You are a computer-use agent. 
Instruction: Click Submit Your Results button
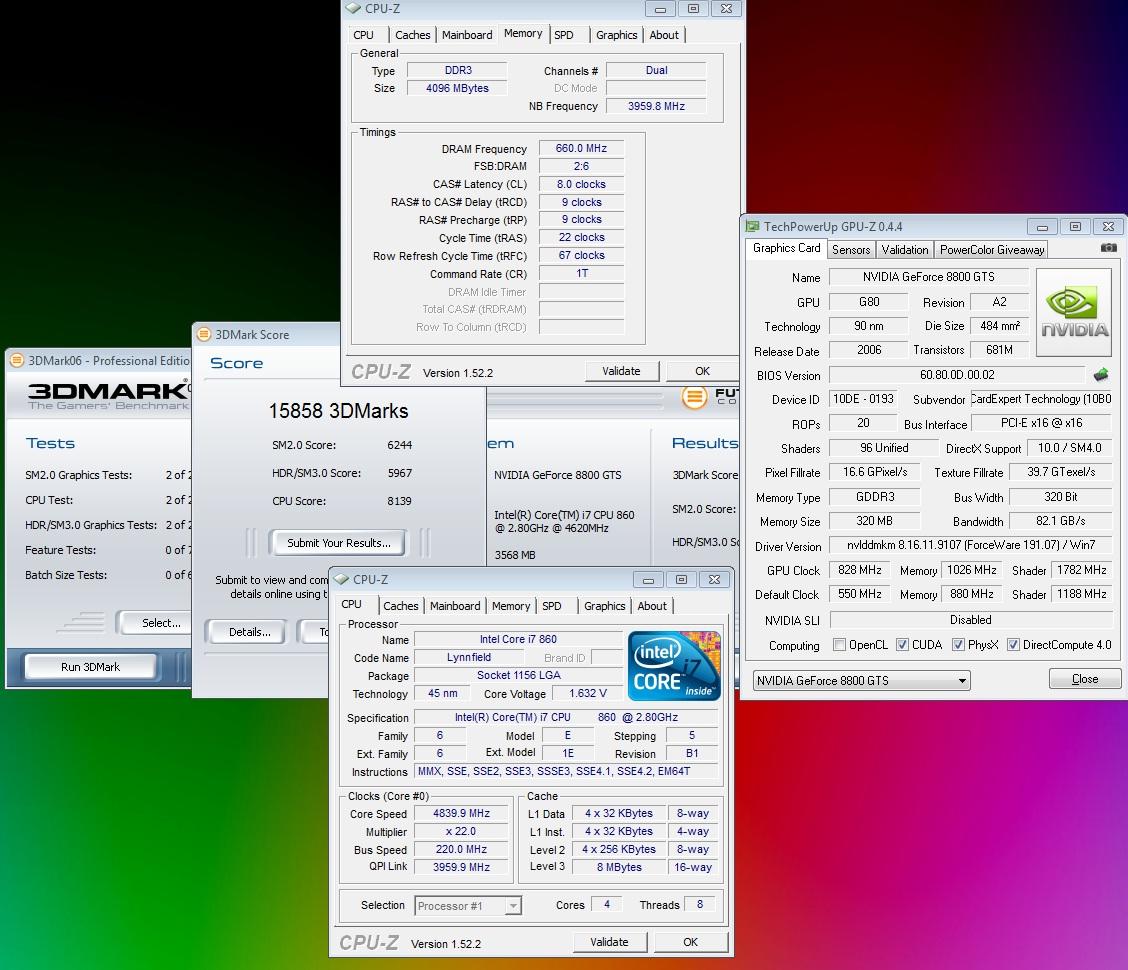point(338,543)
